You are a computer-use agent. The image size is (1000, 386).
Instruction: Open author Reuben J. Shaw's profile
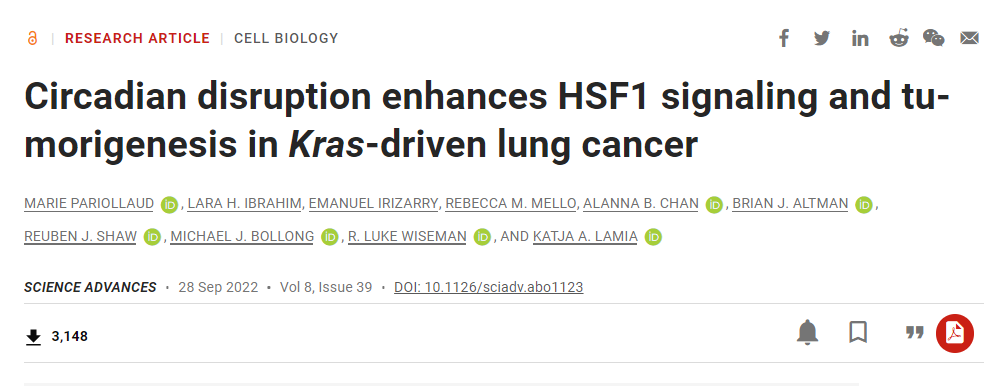[80, 237]
